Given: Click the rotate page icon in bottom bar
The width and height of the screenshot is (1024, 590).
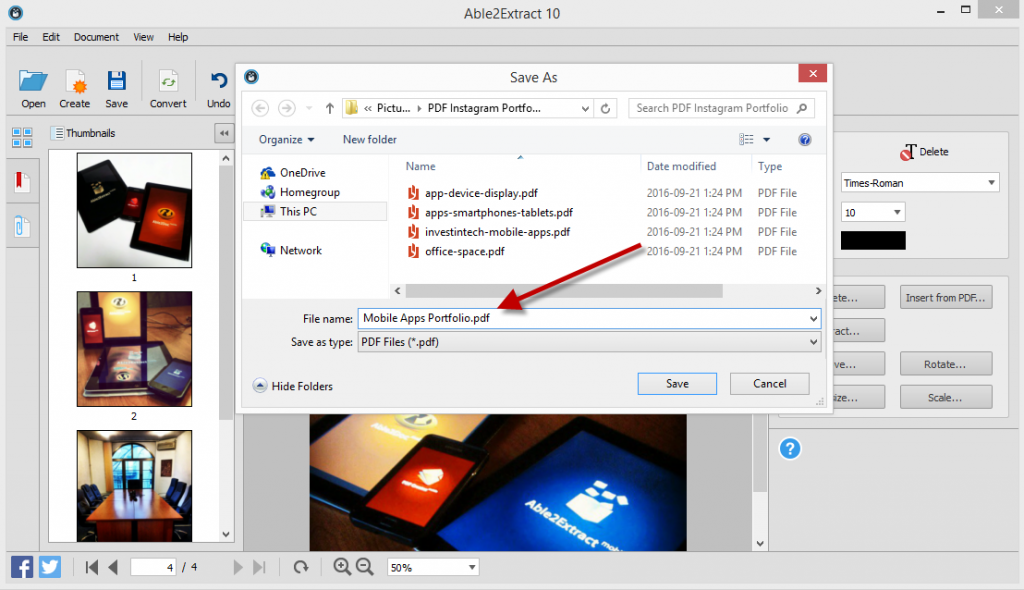Looking at the screenshot, I should coord(300,567).
